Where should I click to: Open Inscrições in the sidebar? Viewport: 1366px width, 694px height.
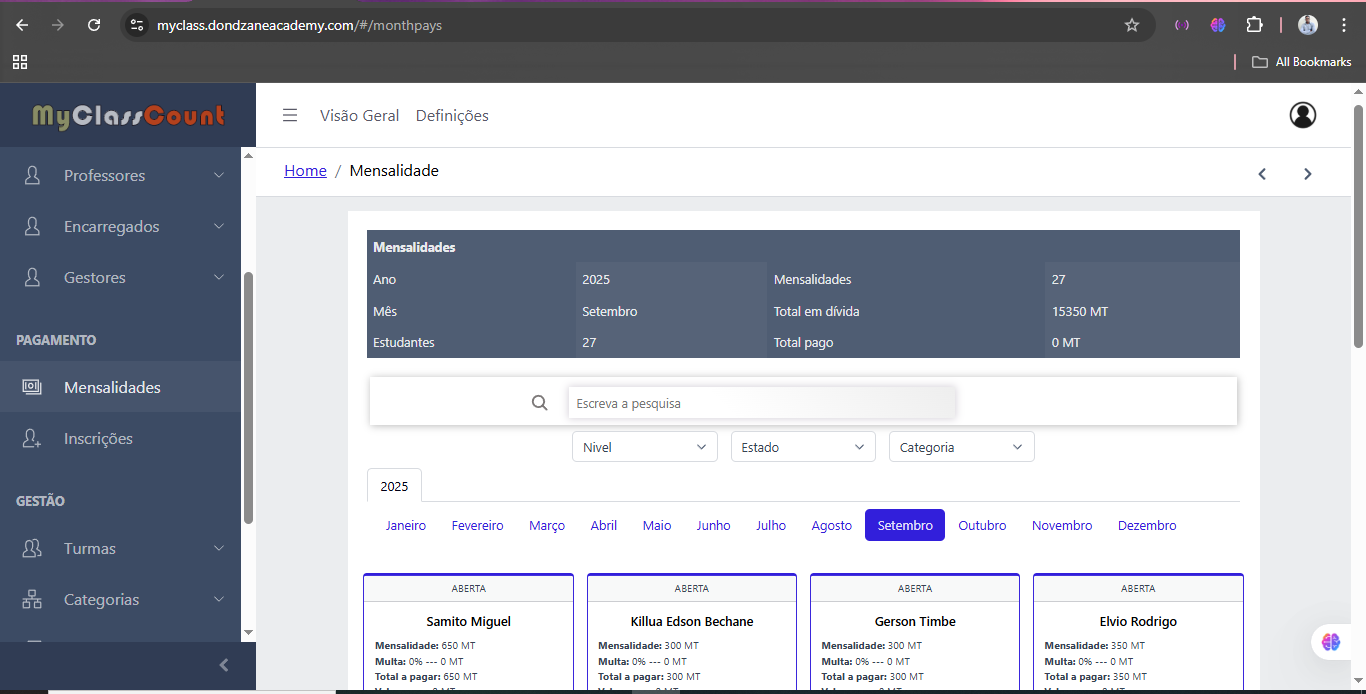98,439
